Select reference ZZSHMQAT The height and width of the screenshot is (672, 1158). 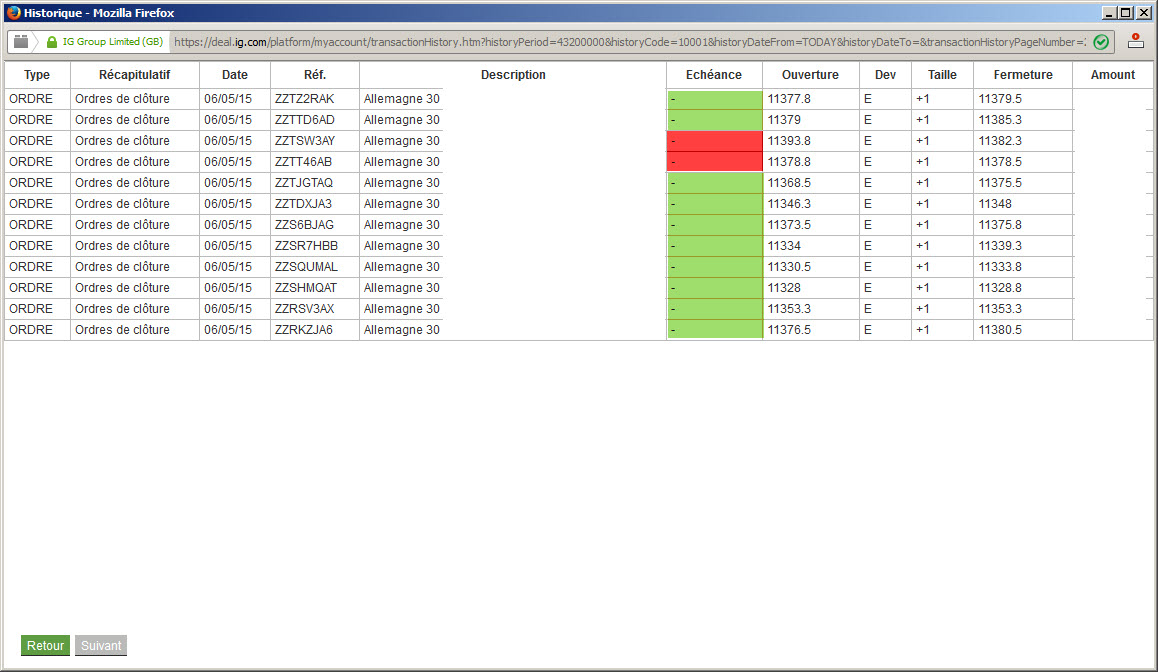(306, 288)
